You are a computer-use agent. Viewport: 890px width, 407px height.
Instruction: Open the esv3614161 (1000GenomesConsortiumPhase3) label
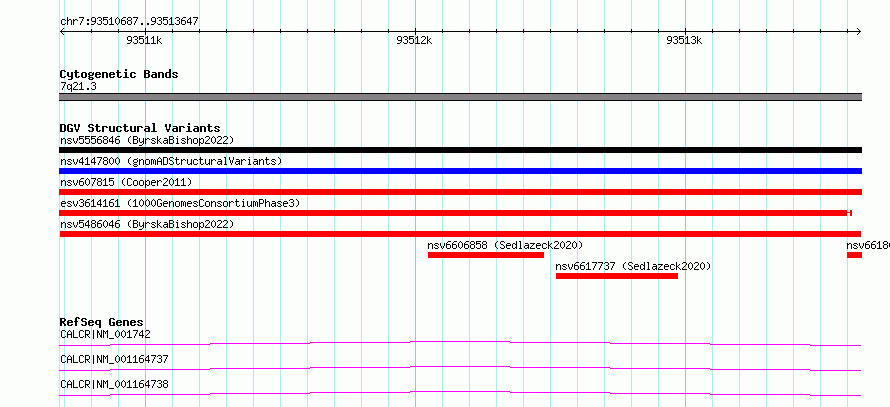(x=180, y=203)
